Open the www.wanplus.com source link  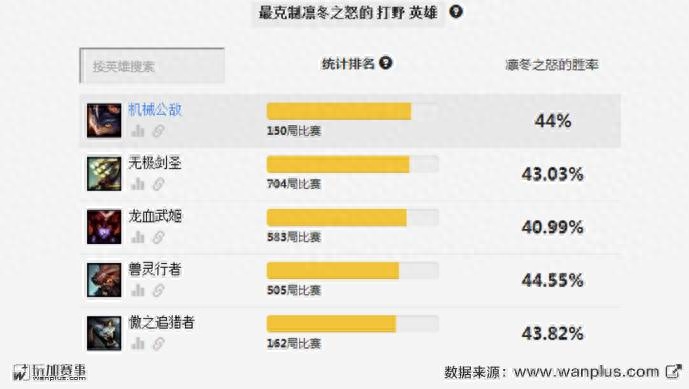pyautogui.click(x=586, y=372)
